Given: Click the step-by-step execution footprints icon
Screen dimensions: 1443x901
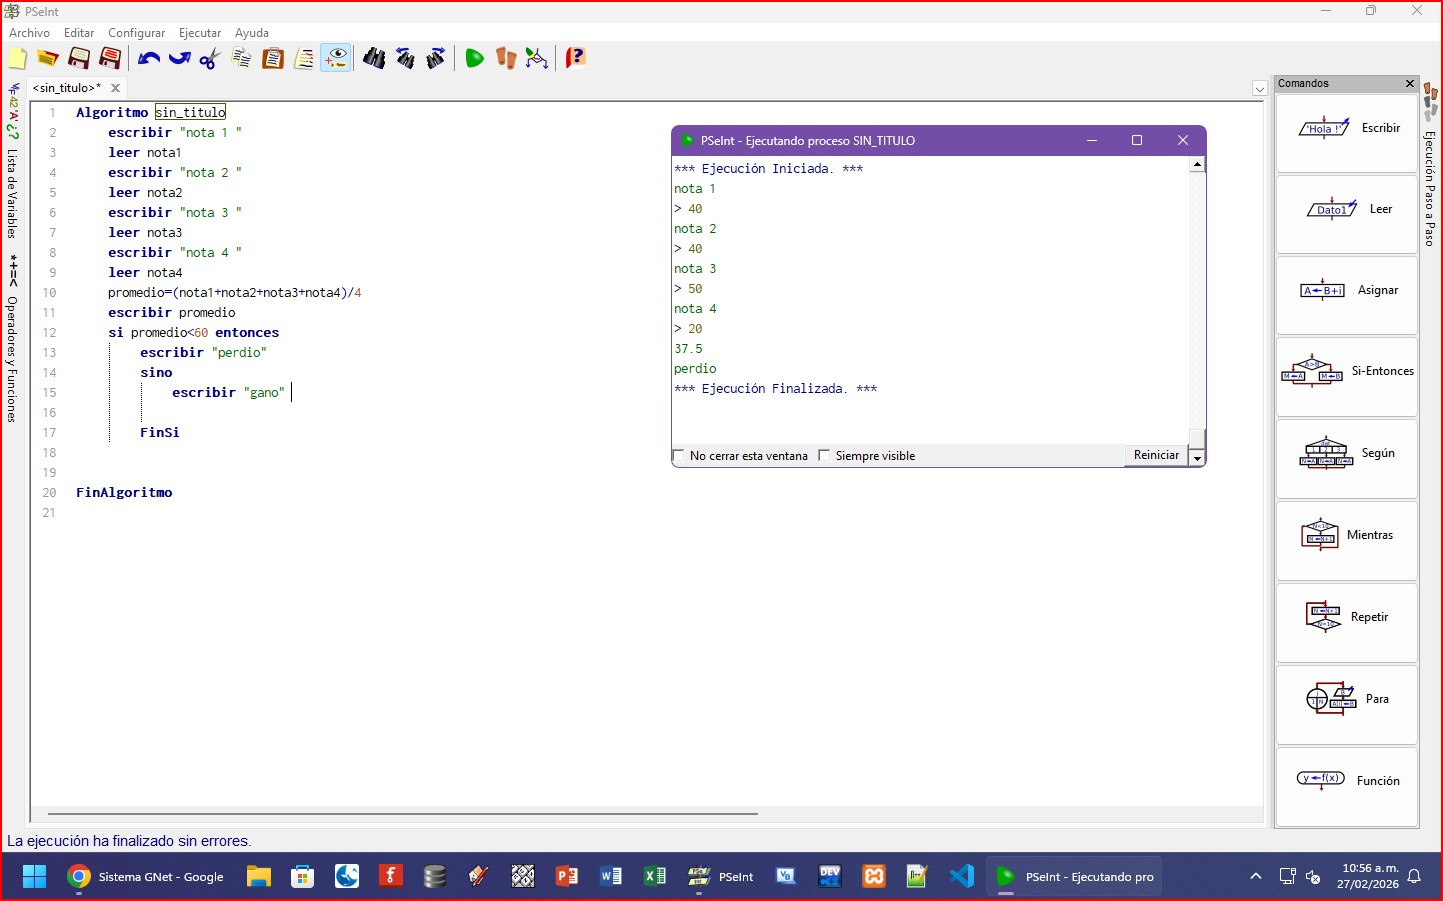Looking at the screenshot, I should click(x=506, y=59).
